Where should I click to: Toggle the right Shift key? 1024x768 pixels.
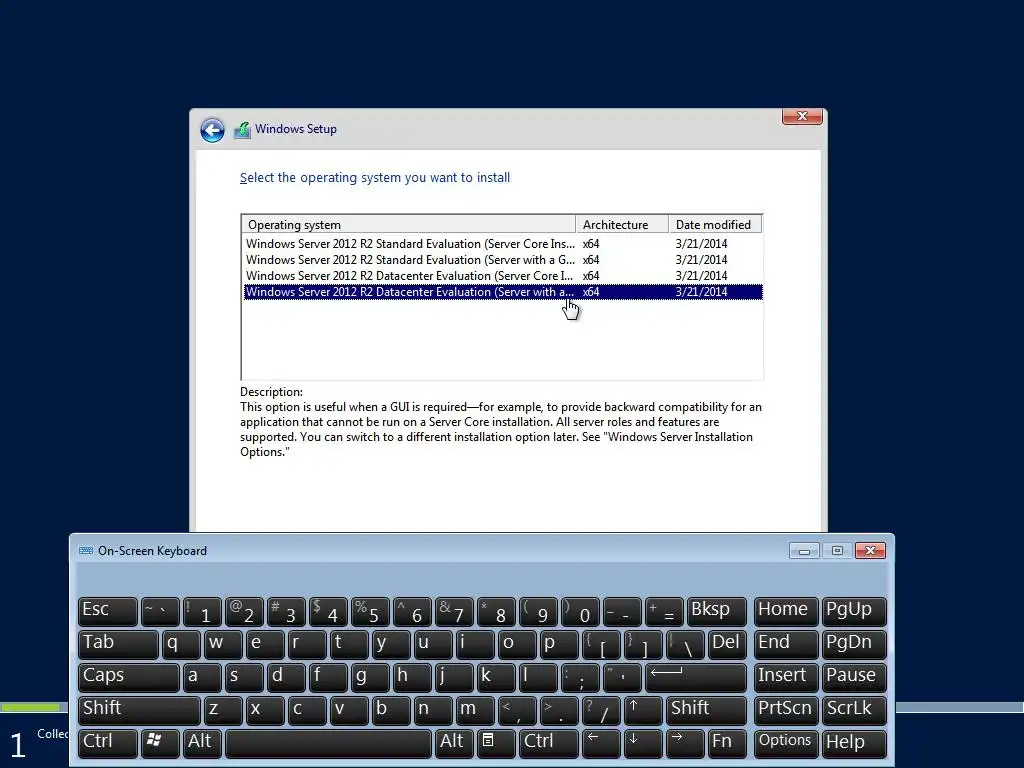(706, 710)
